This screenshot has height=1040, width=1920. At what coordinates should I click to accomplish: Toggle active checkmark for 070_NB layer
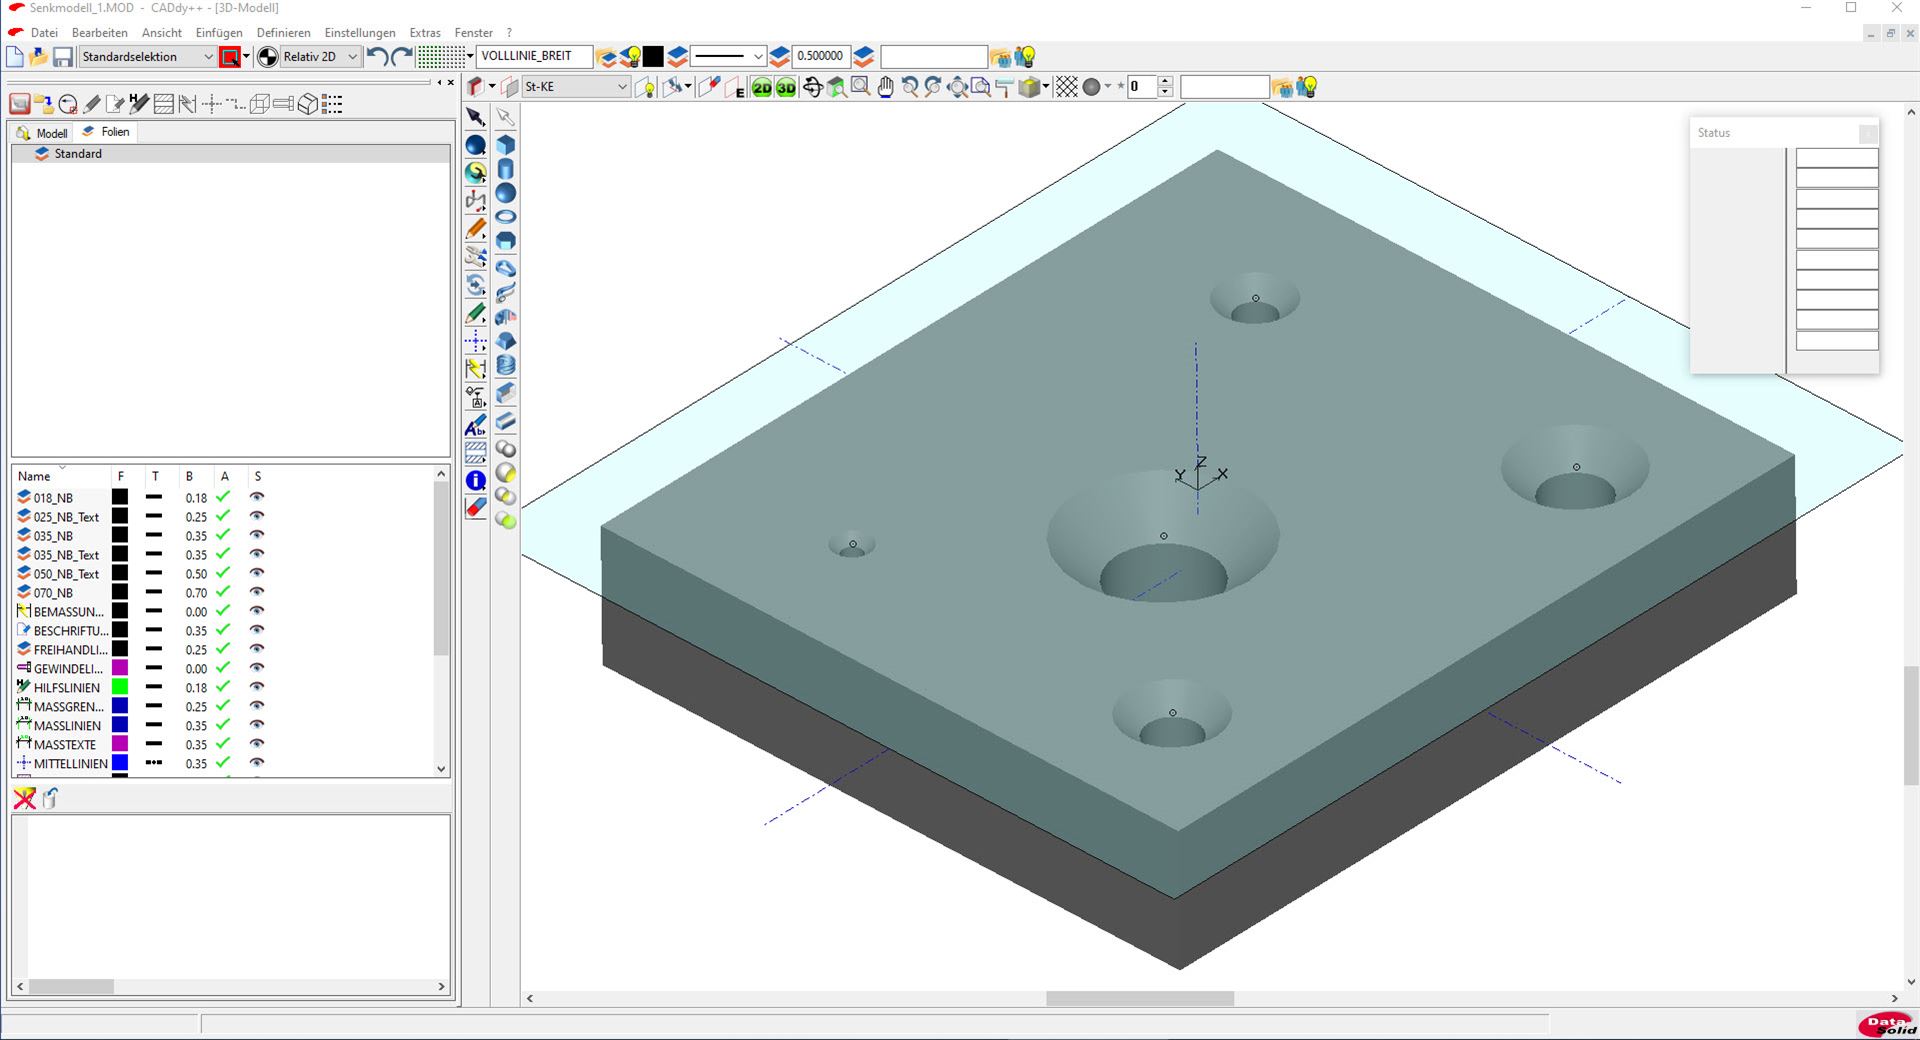223,592
